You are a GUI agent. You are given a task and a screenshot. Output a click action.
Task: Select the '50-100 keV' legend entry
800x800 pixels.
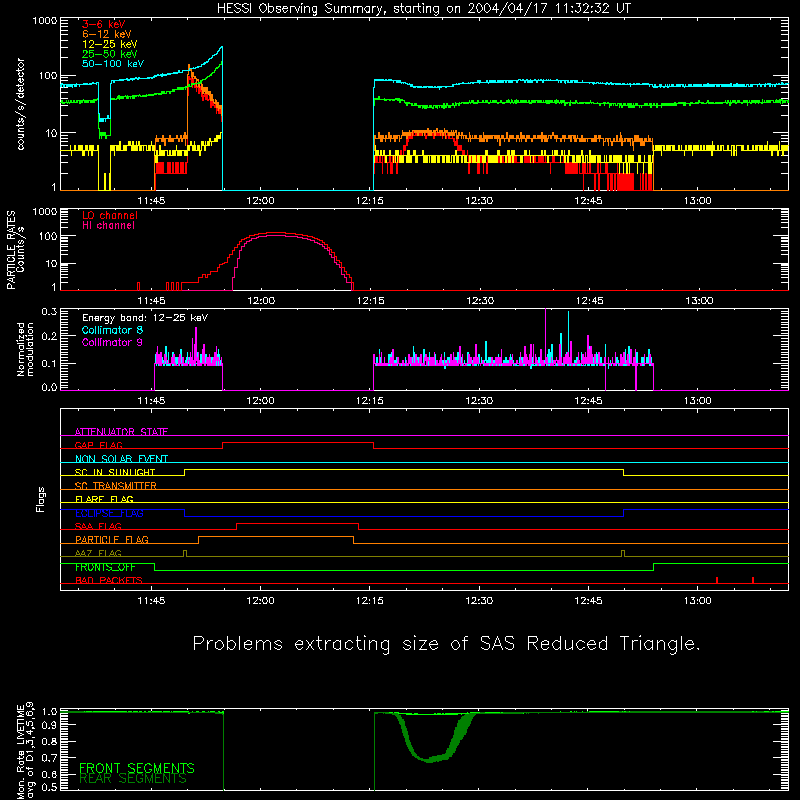coord(112,64)
